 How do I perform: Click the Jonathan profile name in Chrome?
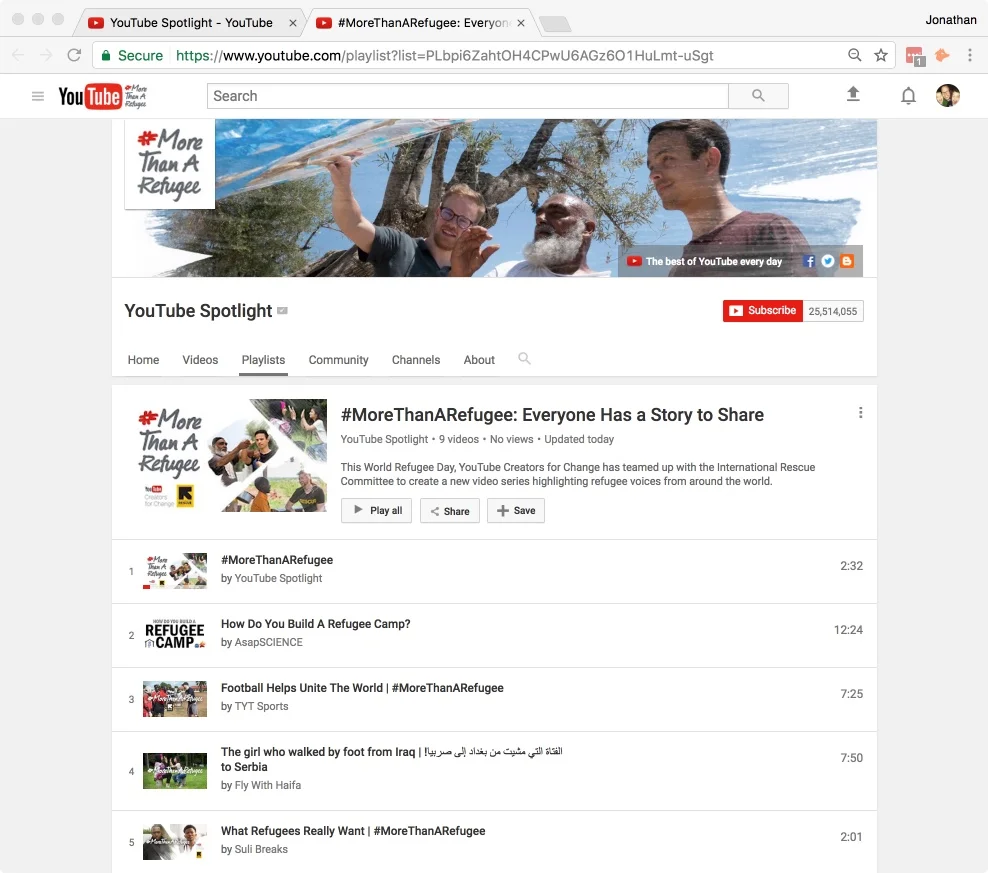[951, 20]
